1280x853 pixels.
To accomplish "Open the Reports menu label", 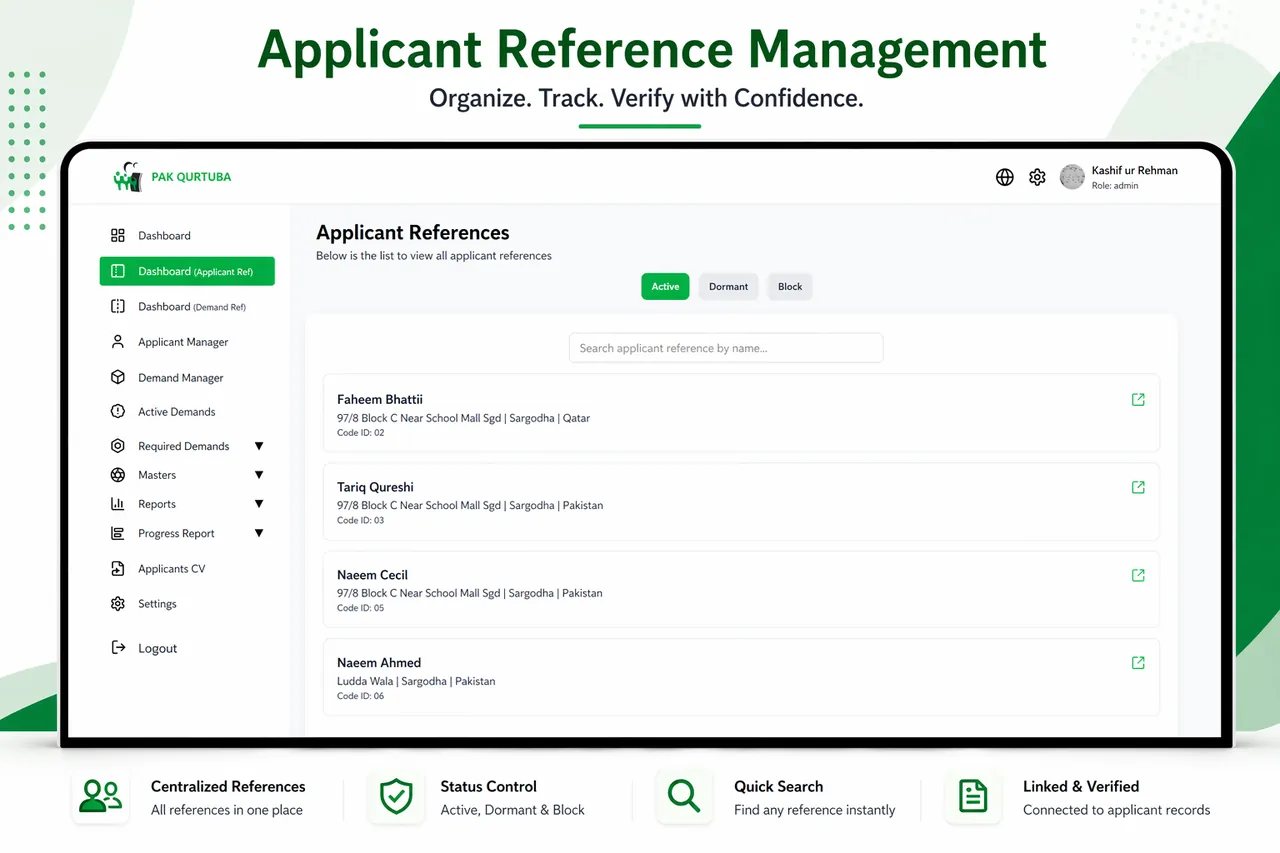I will 157,504.
